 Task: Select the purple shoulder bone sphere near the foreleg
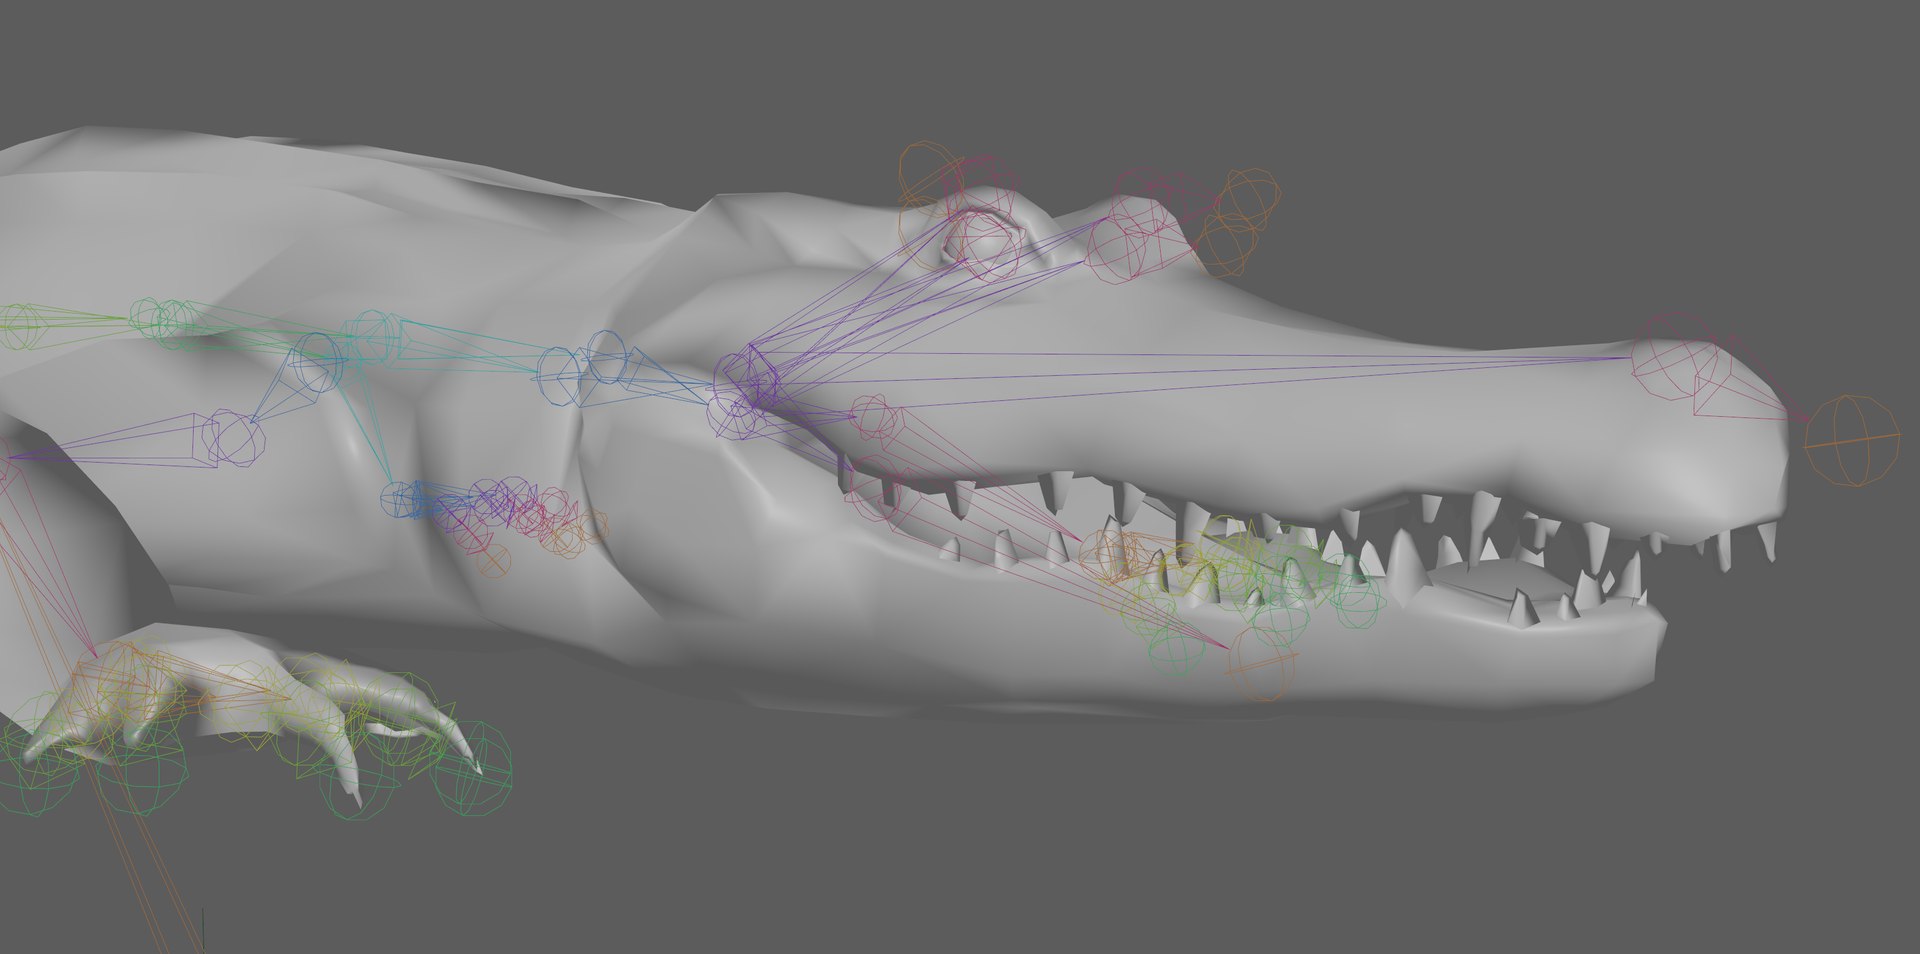235,437
